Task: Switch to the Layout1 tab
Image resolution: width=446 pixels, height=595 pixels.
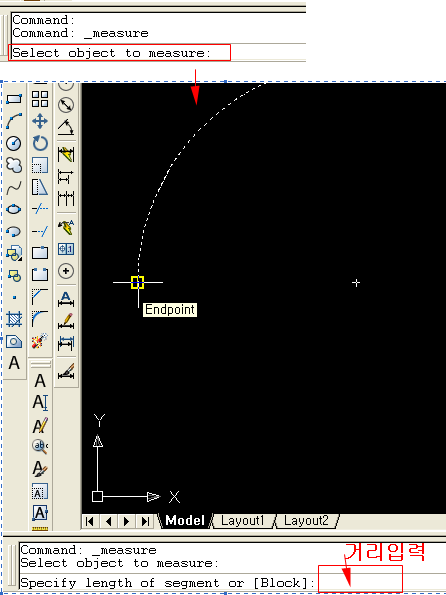Action: (242, 521)
